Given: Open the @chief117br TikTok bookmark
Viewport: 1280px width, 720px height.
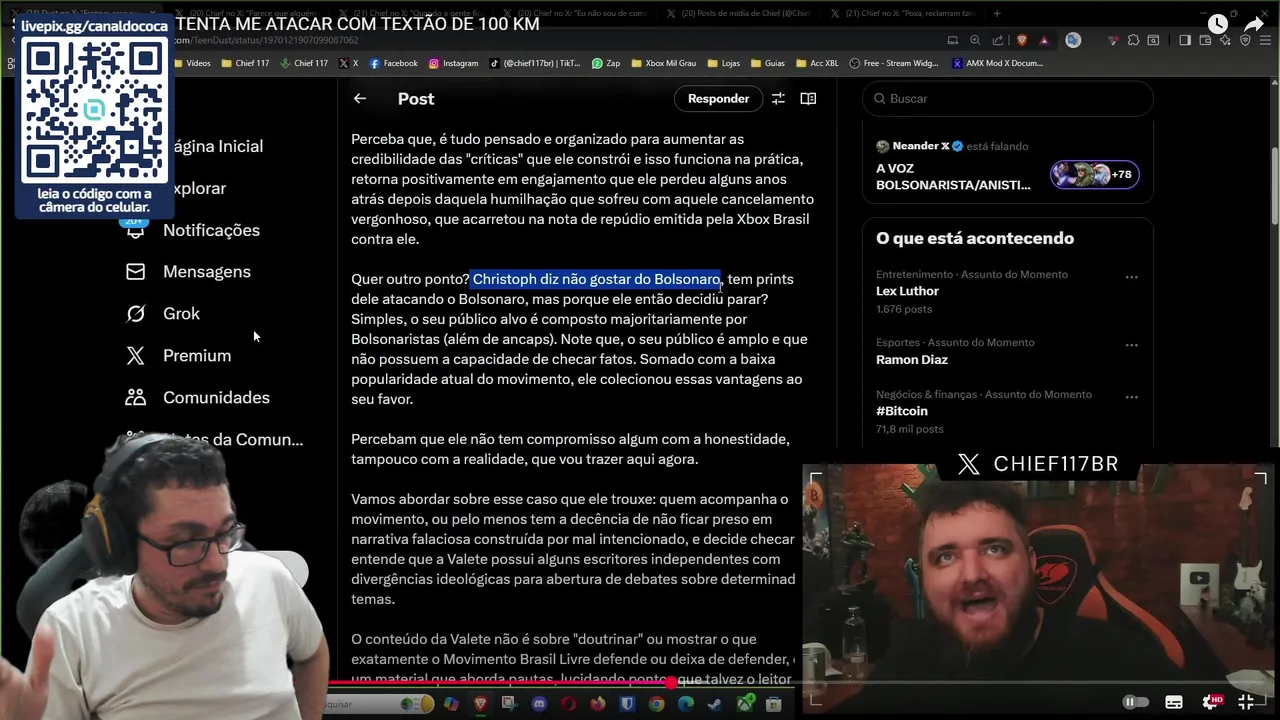Looking at the screenshot, I should 535,63.
